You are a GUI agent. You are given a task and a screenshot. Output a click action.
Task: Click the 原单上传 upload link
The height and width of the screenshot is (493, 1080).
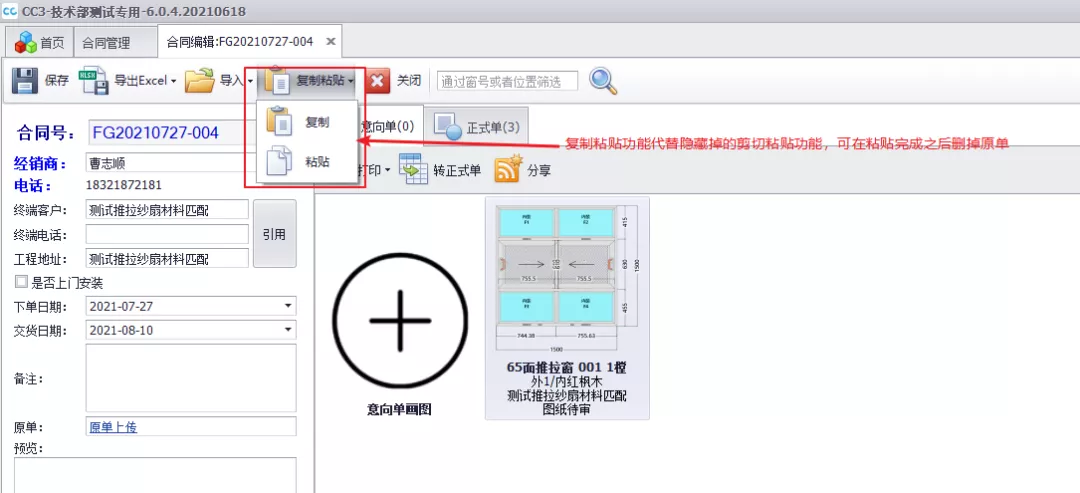pos(112,427)
